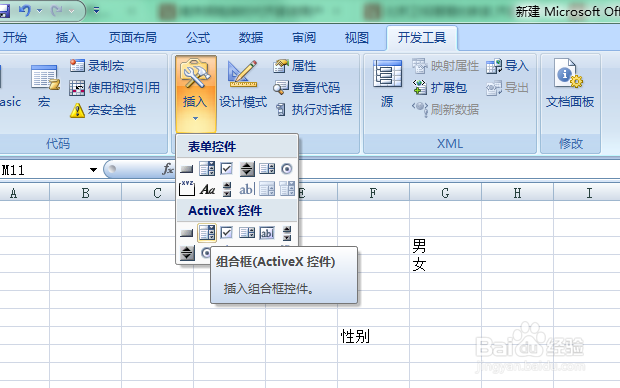Click the Save icon
Image resolution: width=620 pixels, height=388 pixels.
point(4,11)
